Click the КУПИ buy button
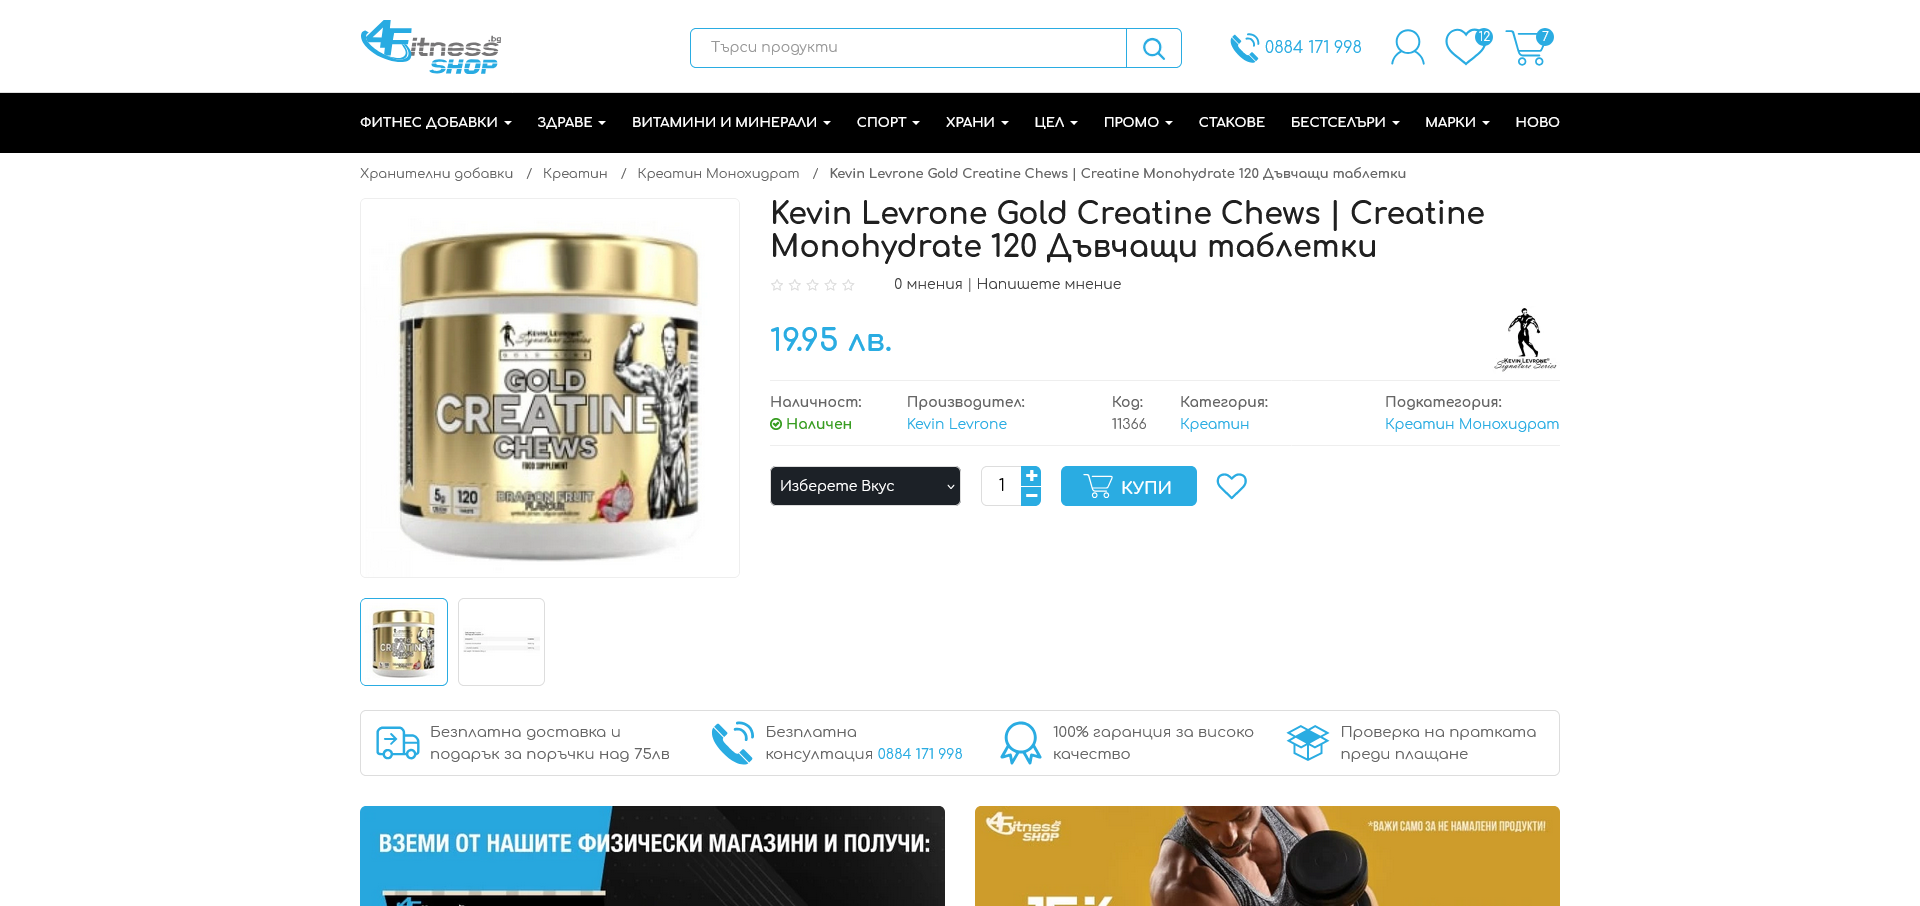1920x906 pixels. pos(1128,486)
